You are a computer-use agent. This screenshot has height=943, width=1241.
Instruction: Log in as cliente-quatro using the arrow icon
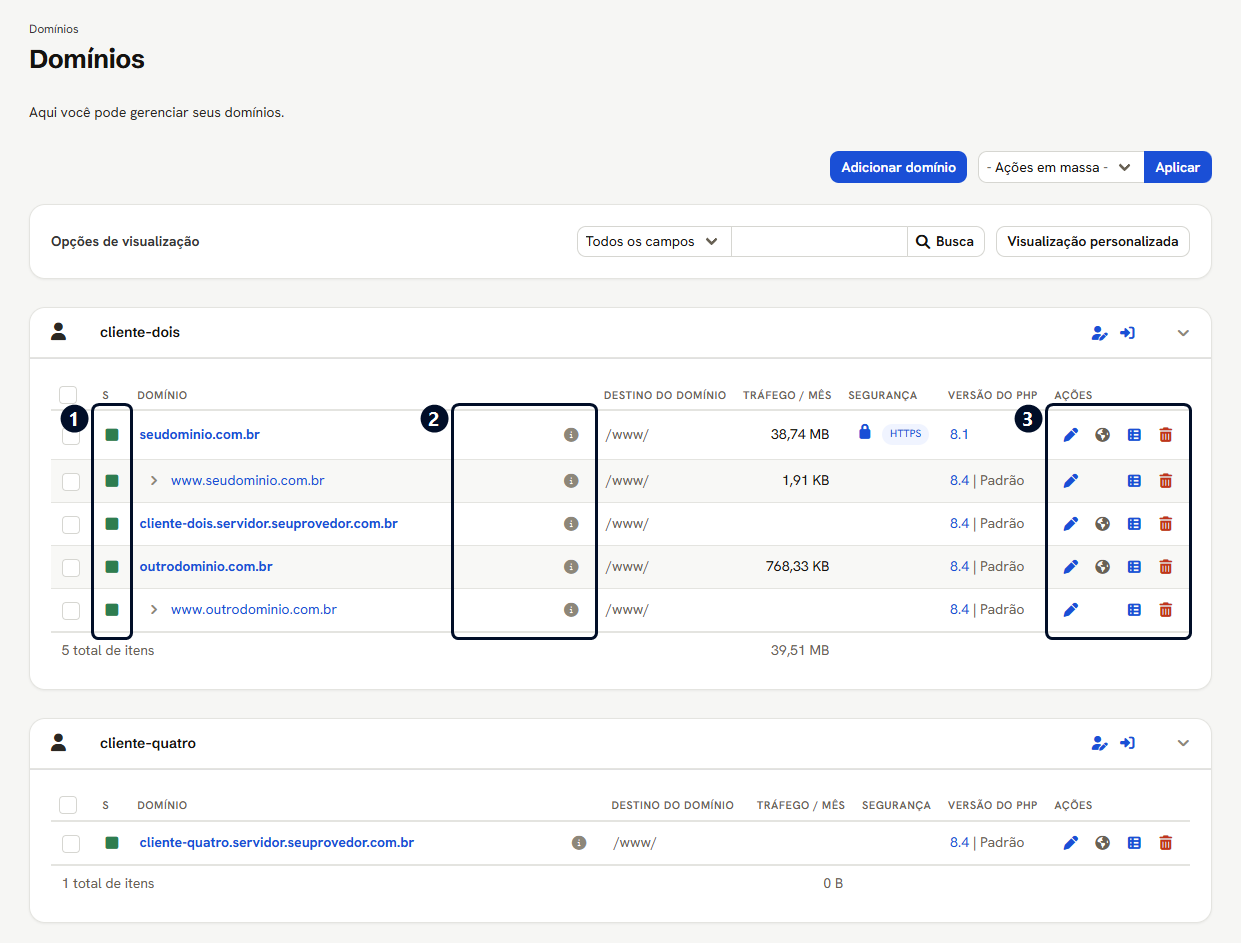coord(1127,743)
